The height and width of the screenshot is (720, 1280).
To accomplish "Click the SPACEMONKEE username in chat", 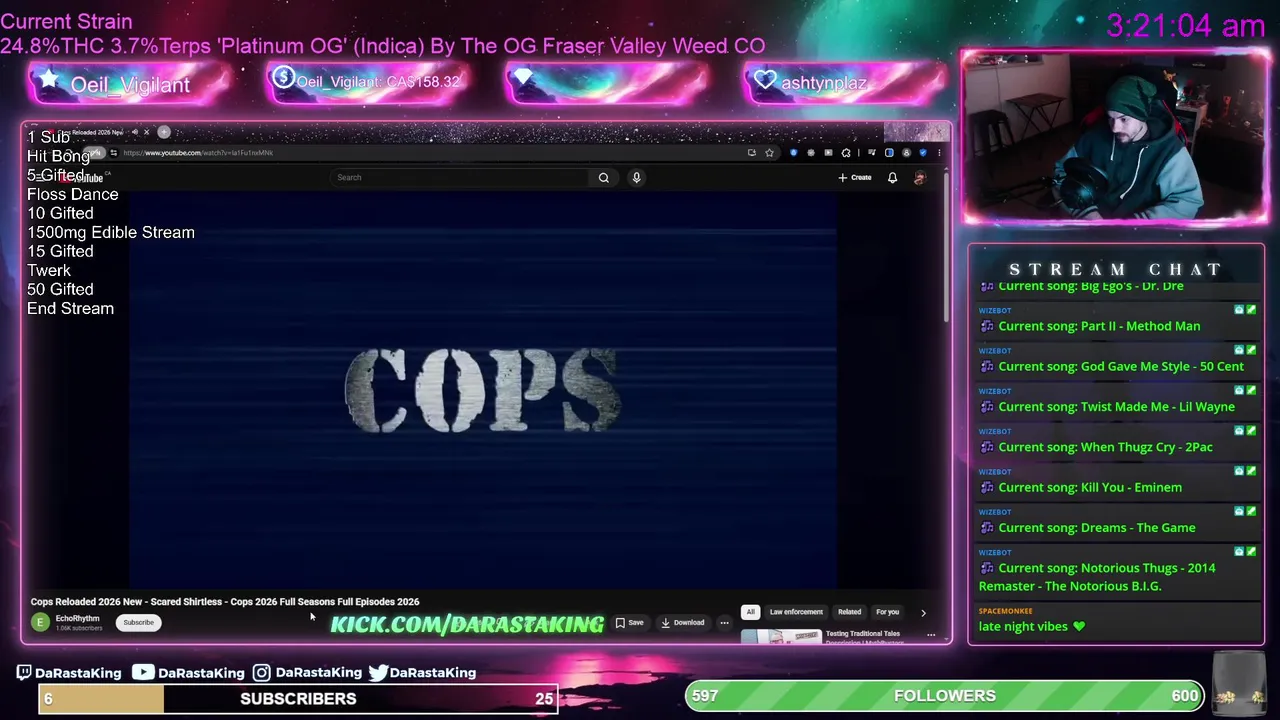I will [1005, 611].
